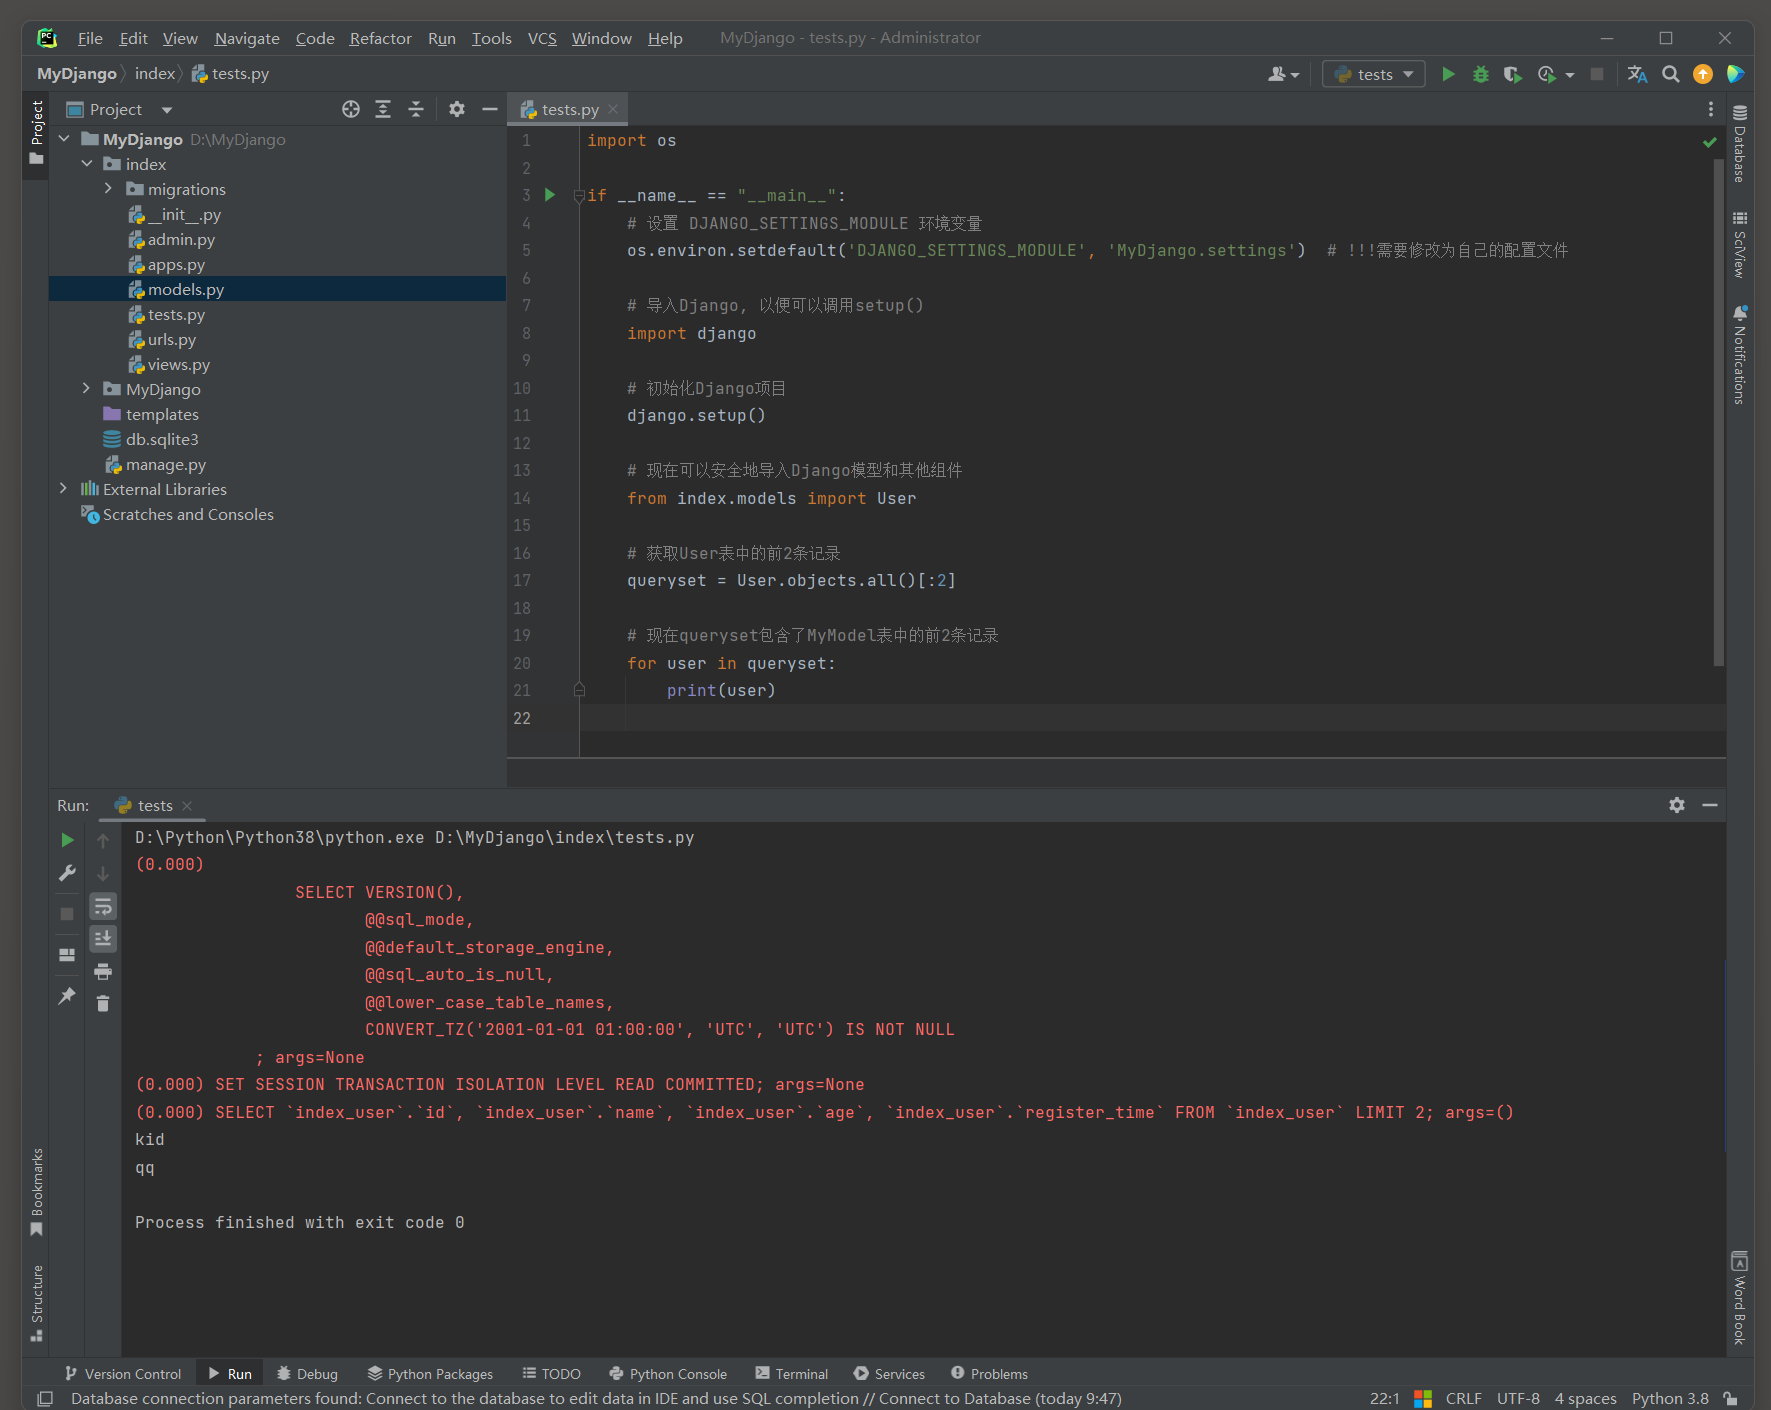Collapse the MyDjango root folder

coord(64,139)
